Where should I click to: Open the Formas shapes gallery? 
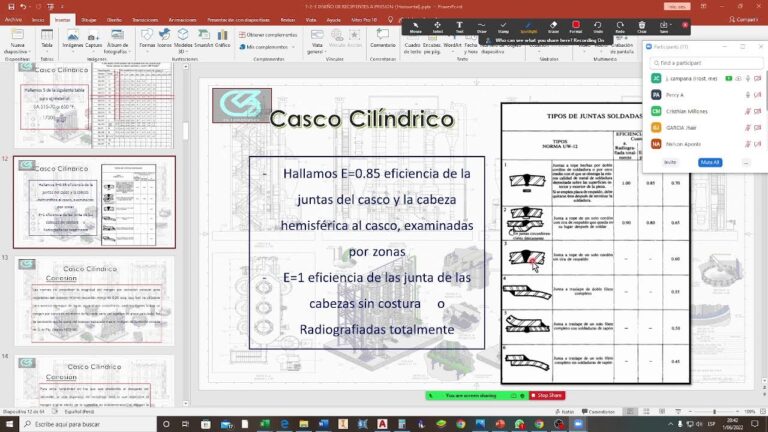pyautogui.click(x=147, y=39)
